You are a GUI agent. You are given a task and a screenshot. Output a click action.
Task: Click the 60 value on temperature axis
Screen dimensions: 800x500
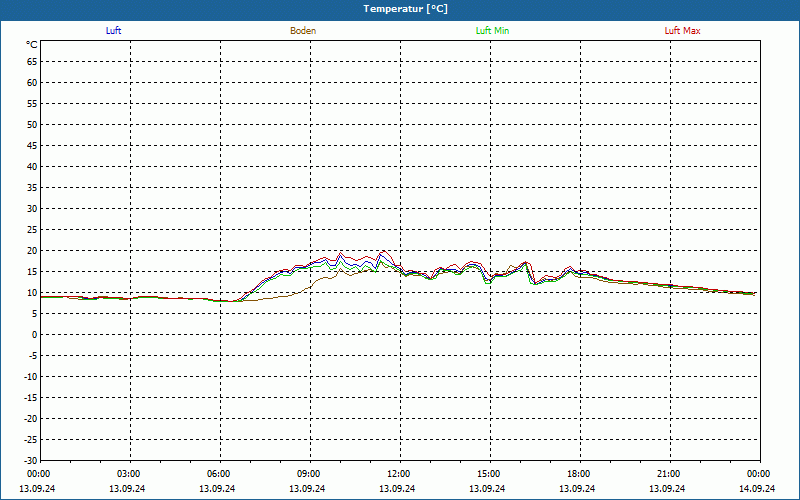tap(32, 83)
